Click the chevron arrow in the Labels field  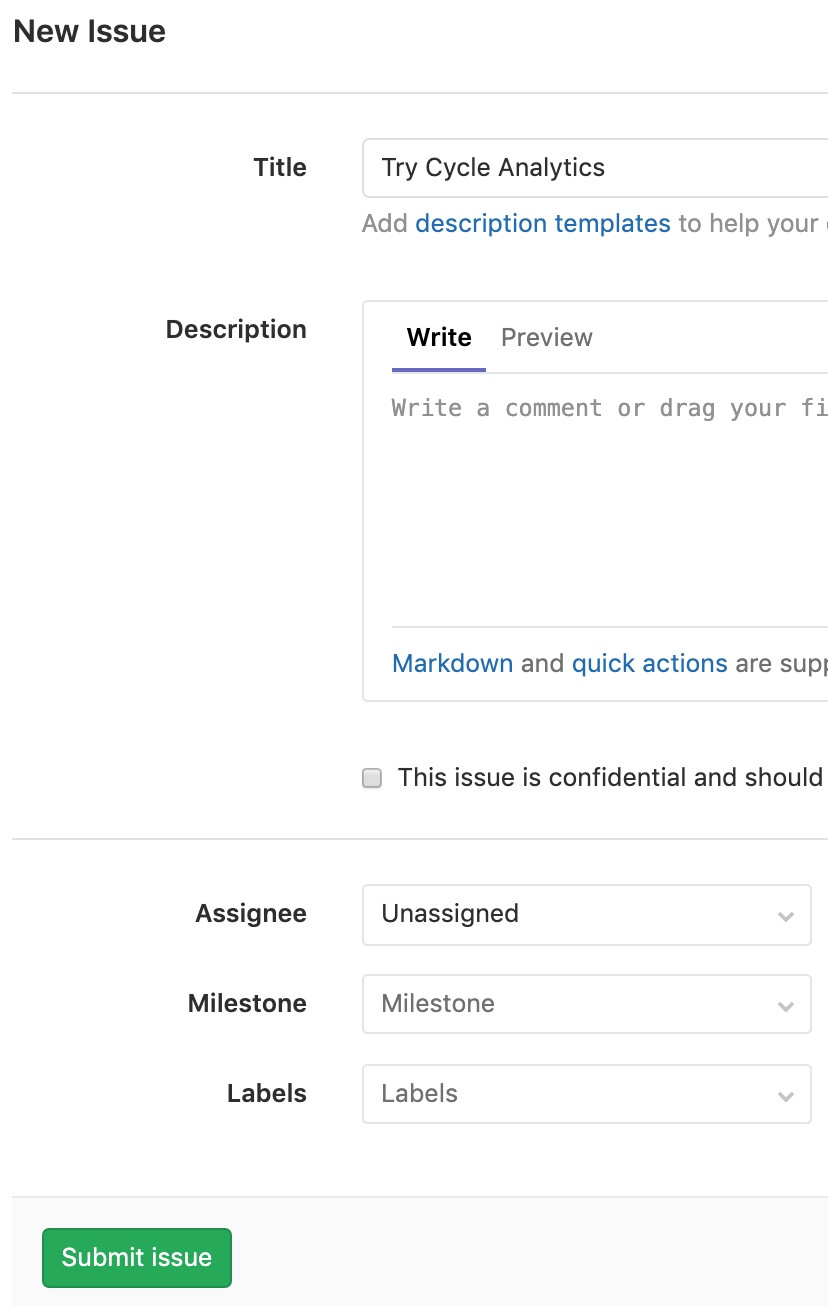point(785,1096)
